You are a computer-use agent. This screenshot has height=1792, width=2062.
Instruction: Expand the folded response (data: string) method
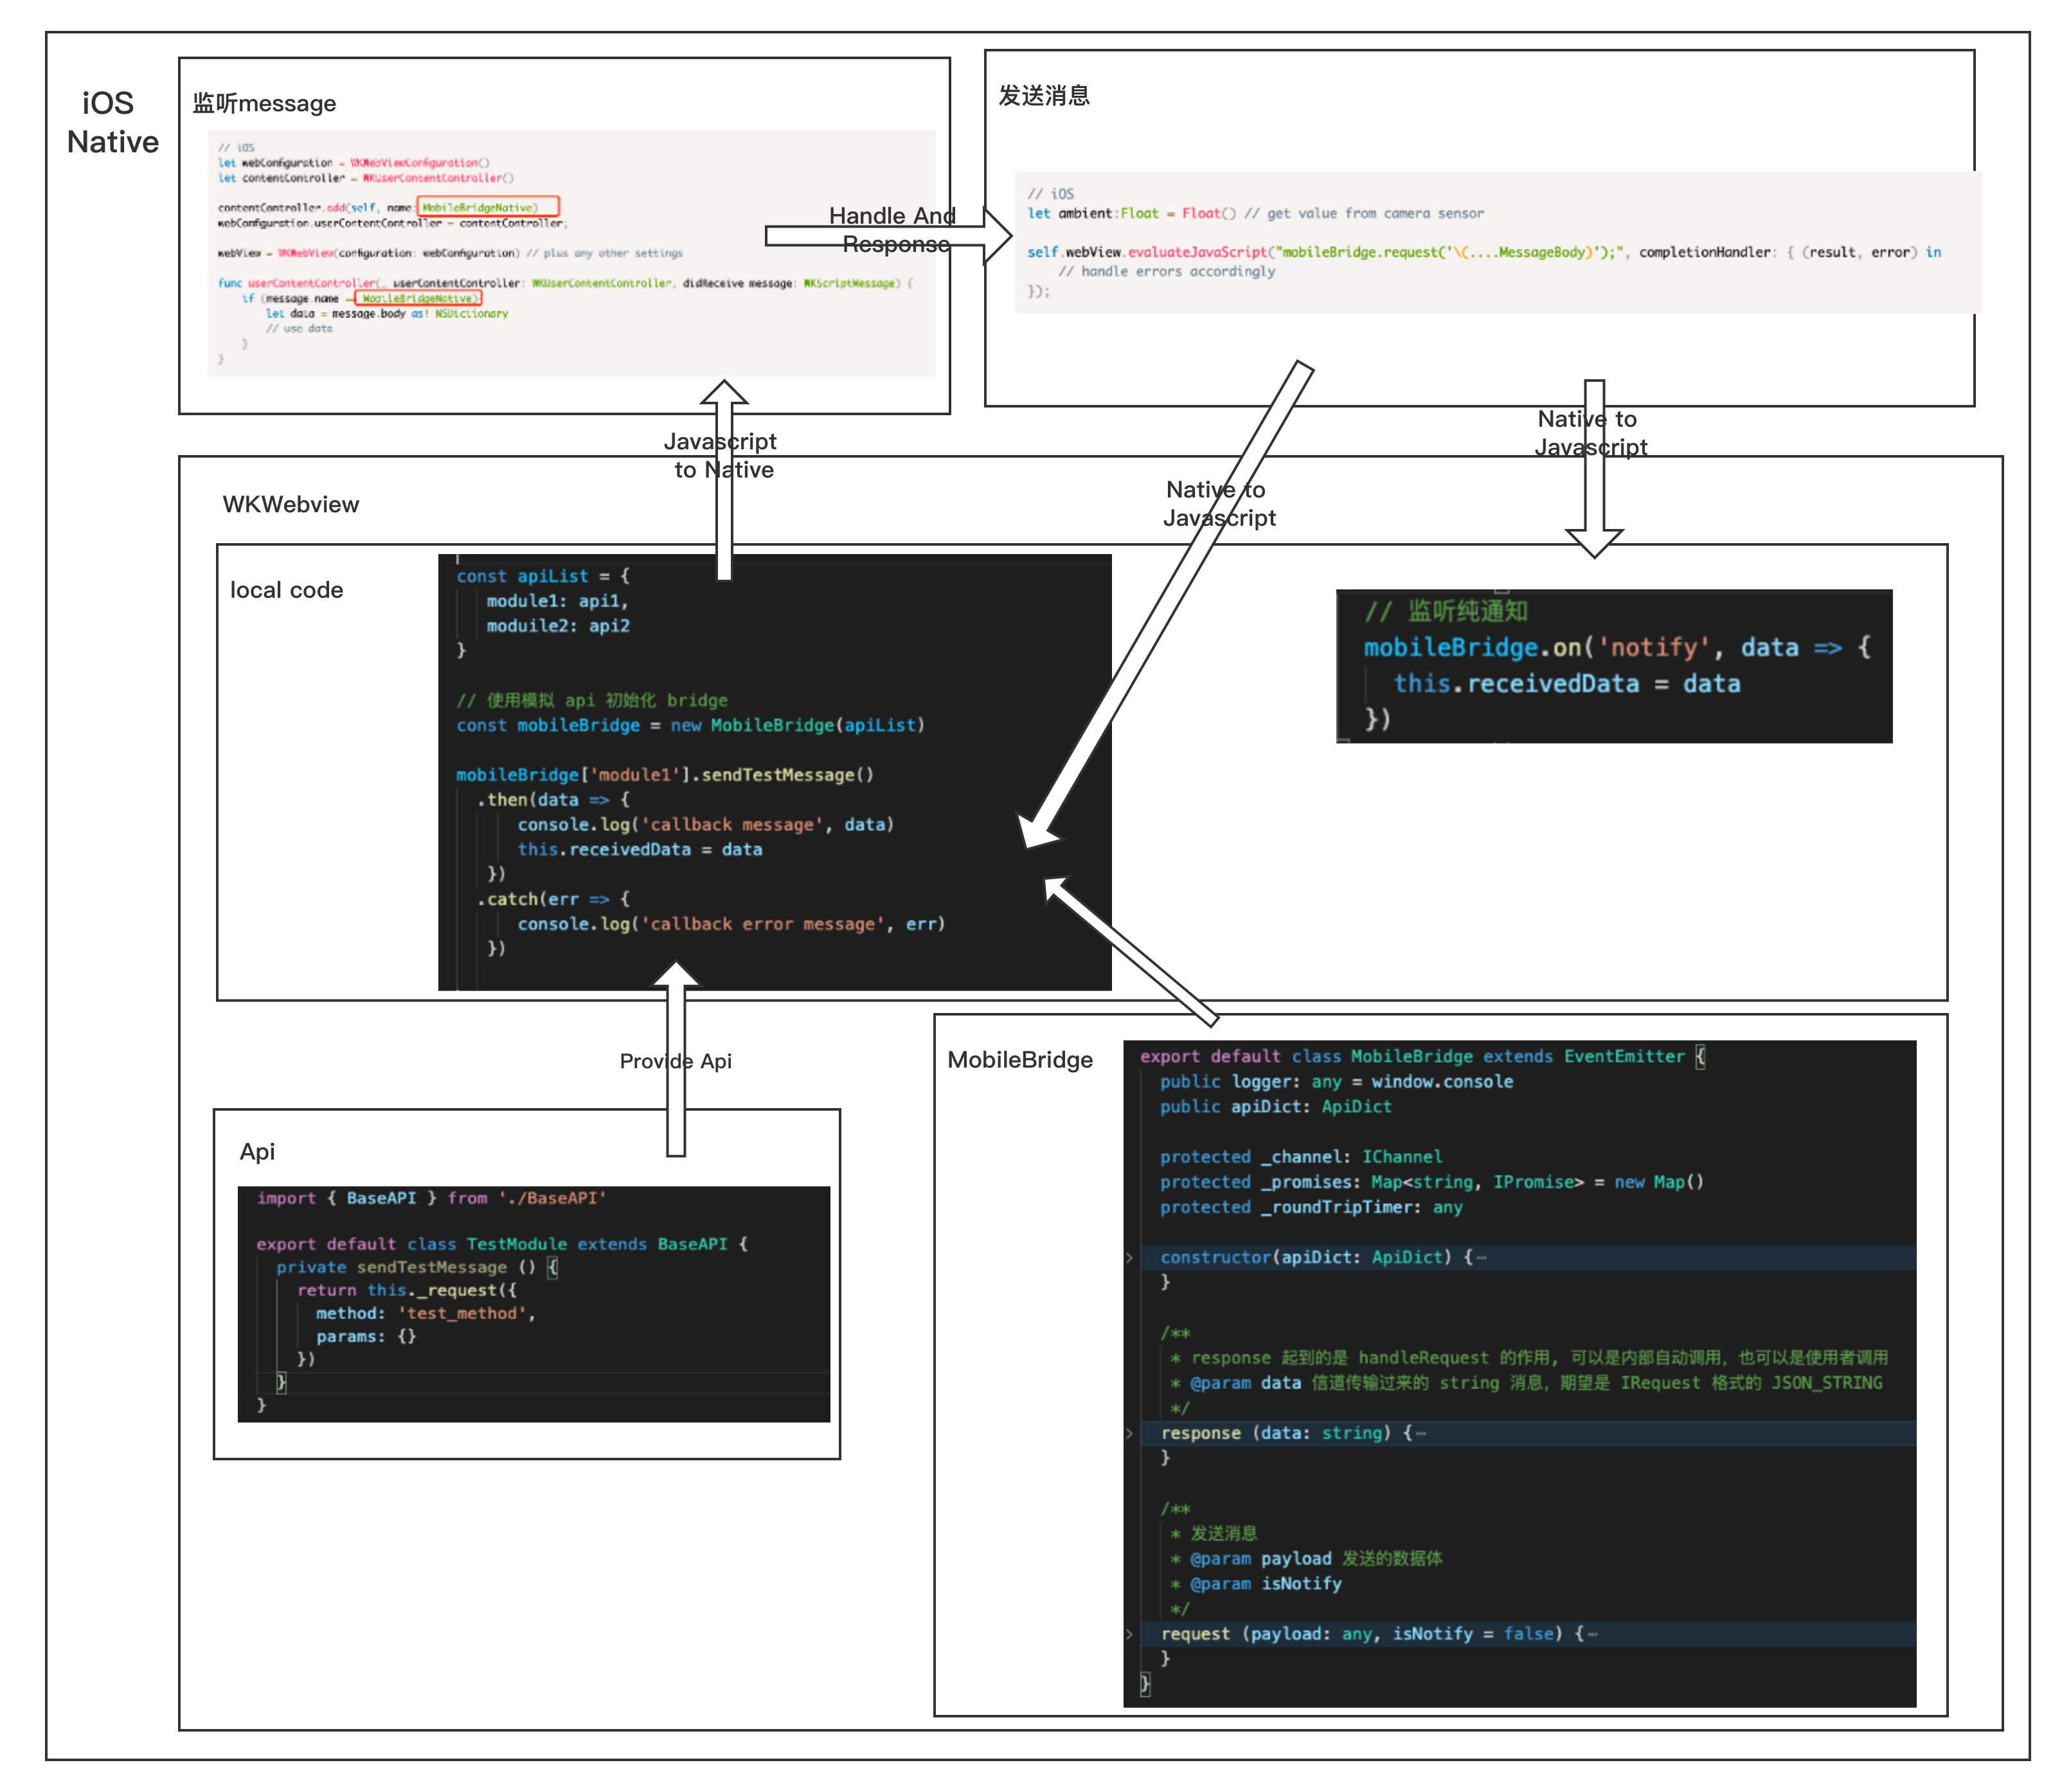pos(1130,1433)
